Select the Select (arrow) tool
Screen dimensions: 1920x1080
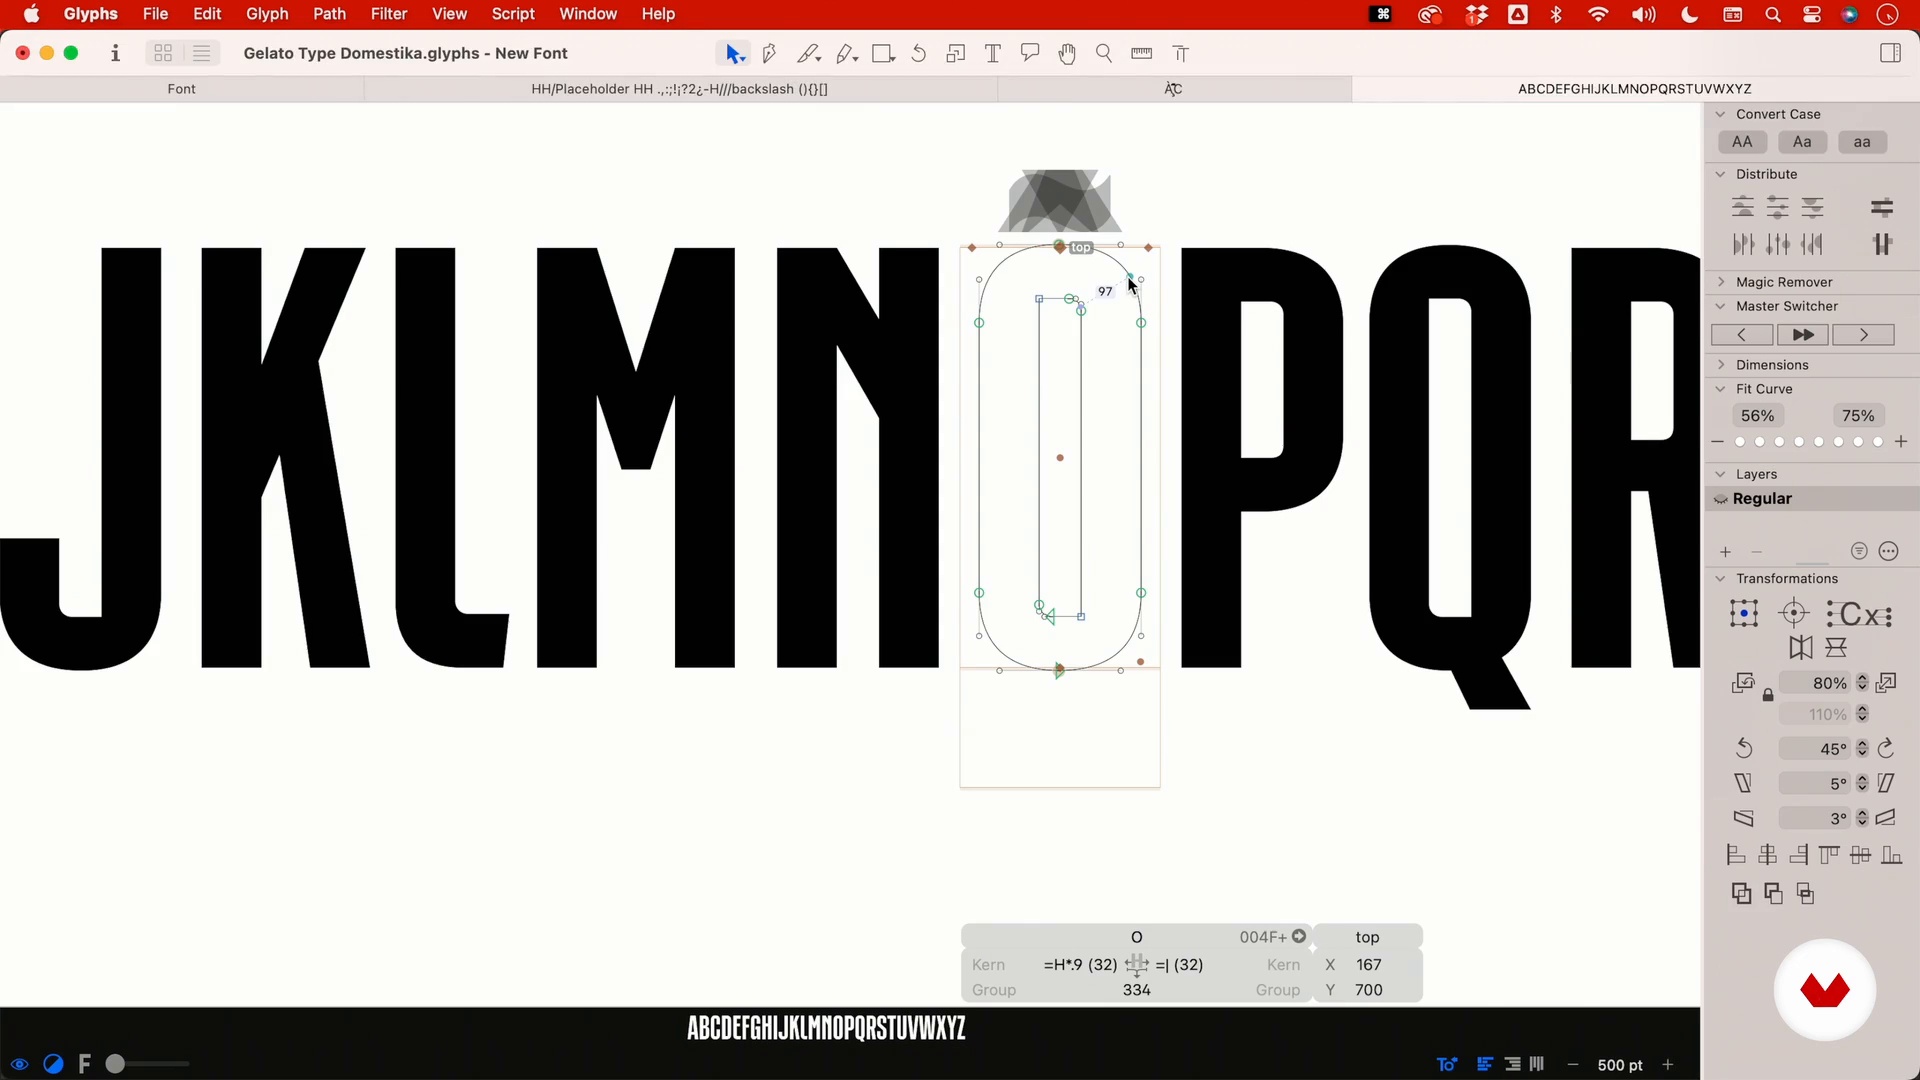734,54
